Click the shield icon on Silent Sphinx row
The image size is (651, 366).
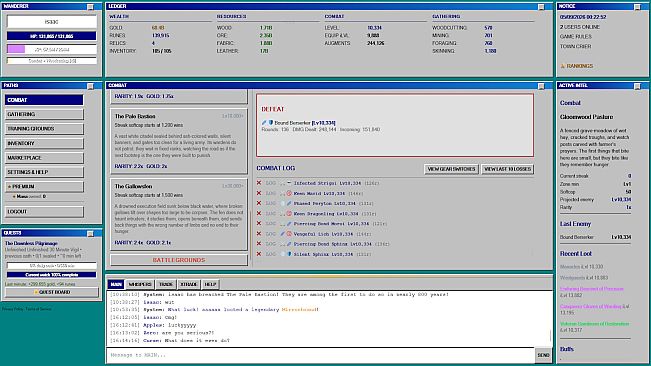coord(289,254)
